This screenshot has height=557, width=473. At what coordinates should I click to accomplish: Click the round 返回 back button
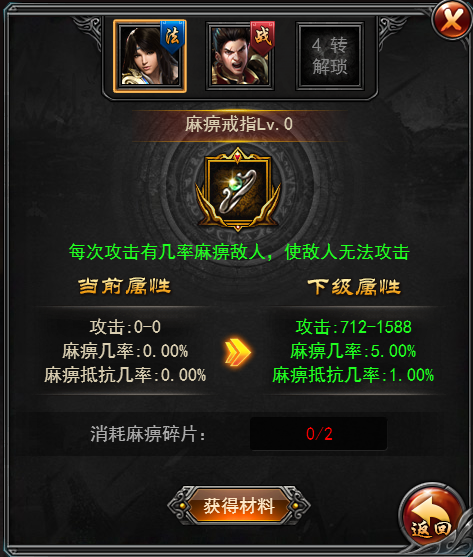(432, 517)
